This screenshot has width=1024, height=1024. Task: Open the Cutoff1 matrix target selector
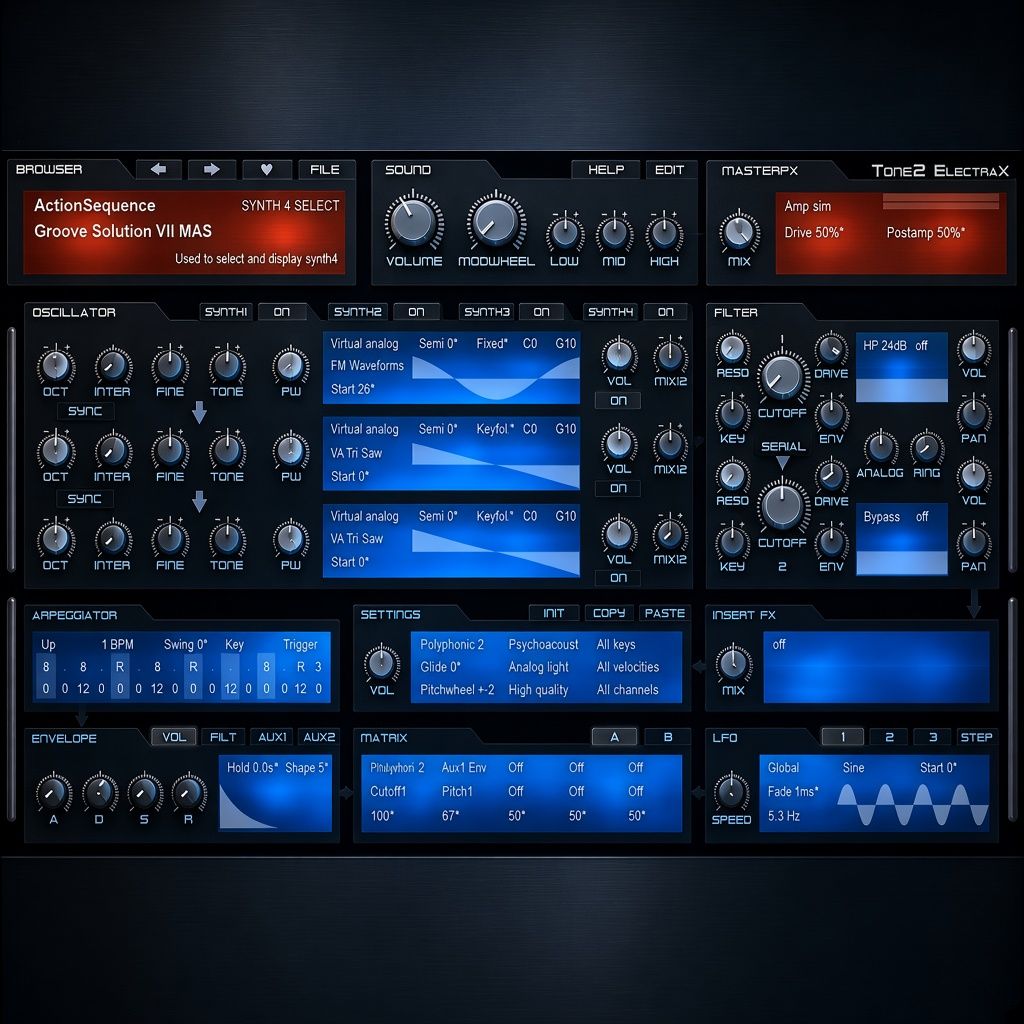click(388, 792)
